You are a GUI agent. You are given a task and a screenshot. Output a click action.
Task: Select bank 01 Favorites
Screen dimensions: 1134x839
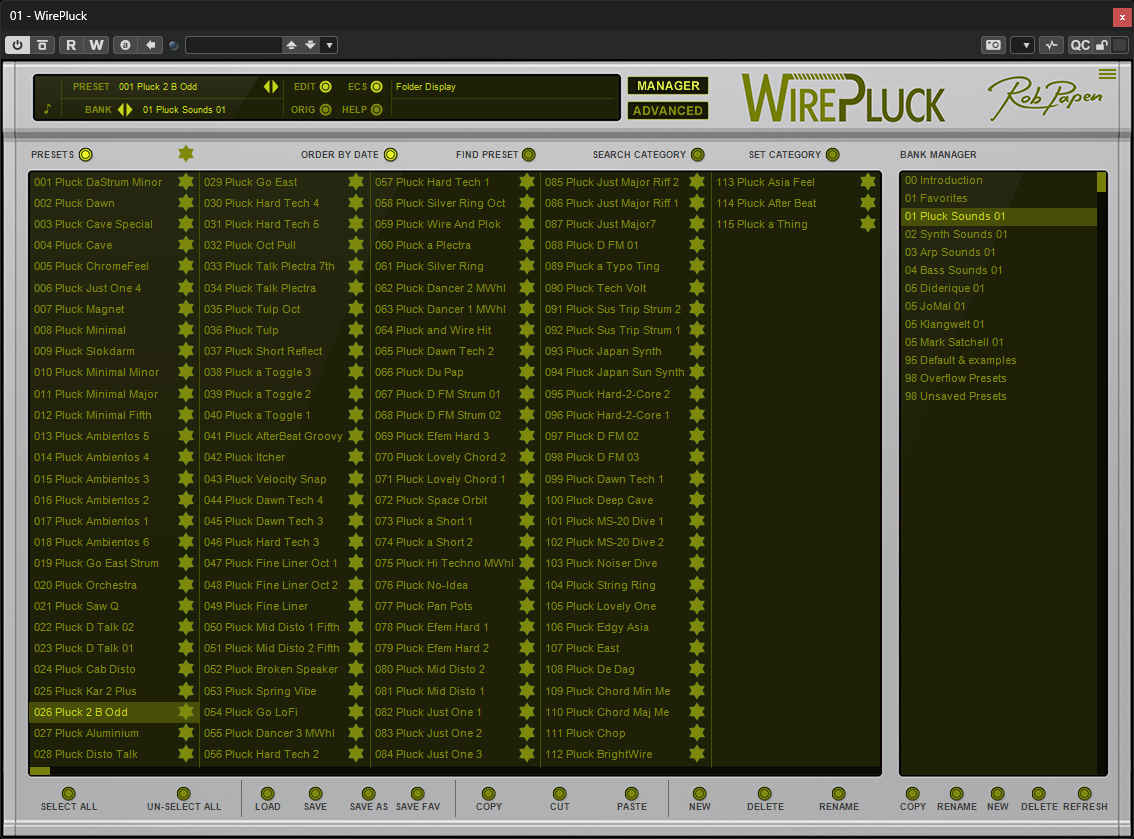998,197
